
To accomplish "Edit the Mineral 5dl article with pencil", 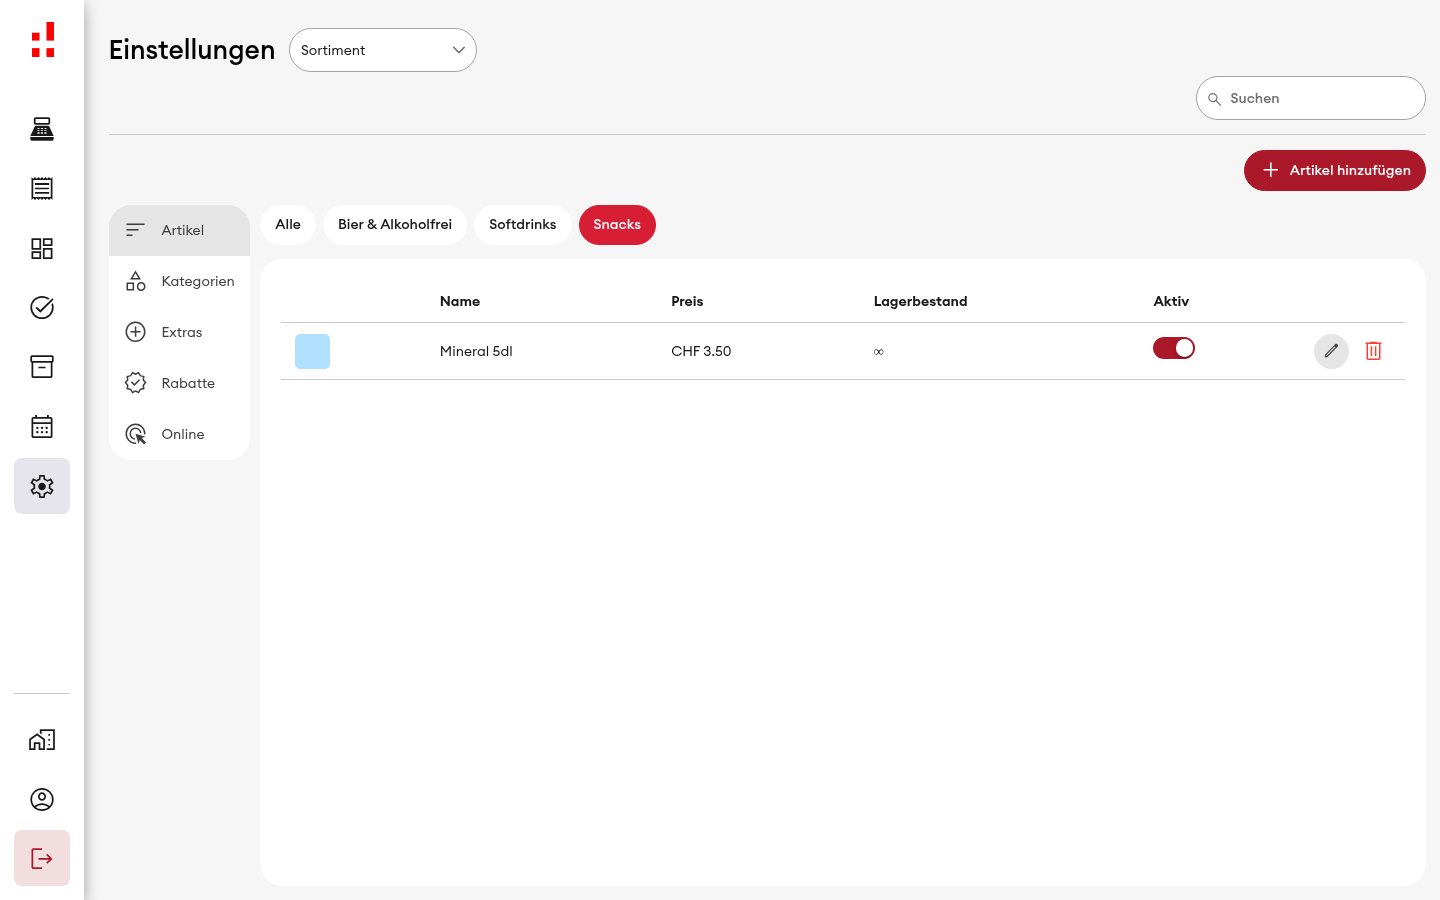I will pos(1331,351).
